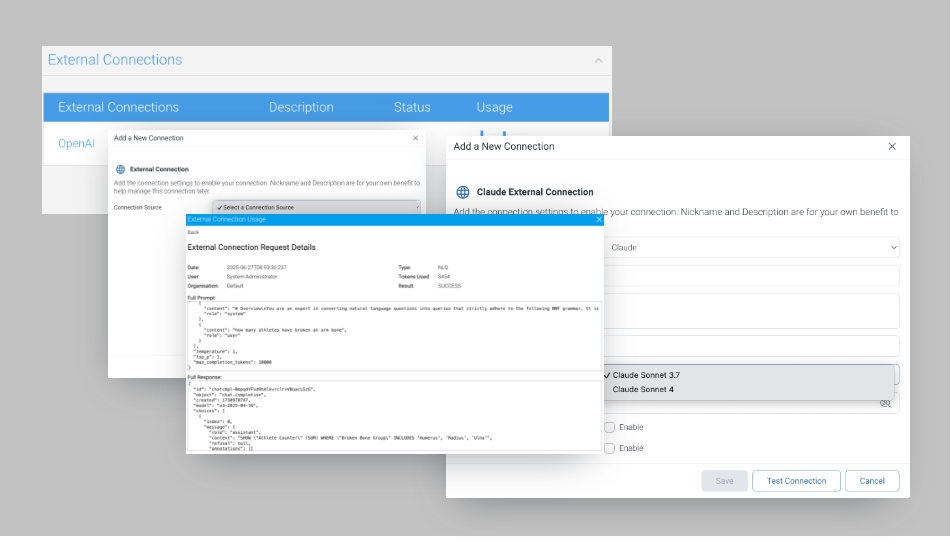Click the globe icon beside Claude External Connection
951x557 pixels.
point(463,192)
